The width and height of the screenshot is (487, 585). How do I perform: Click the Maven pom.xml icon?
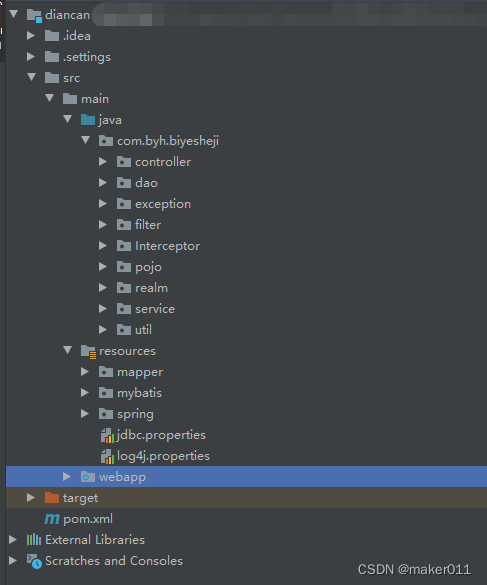click(52, 519)
